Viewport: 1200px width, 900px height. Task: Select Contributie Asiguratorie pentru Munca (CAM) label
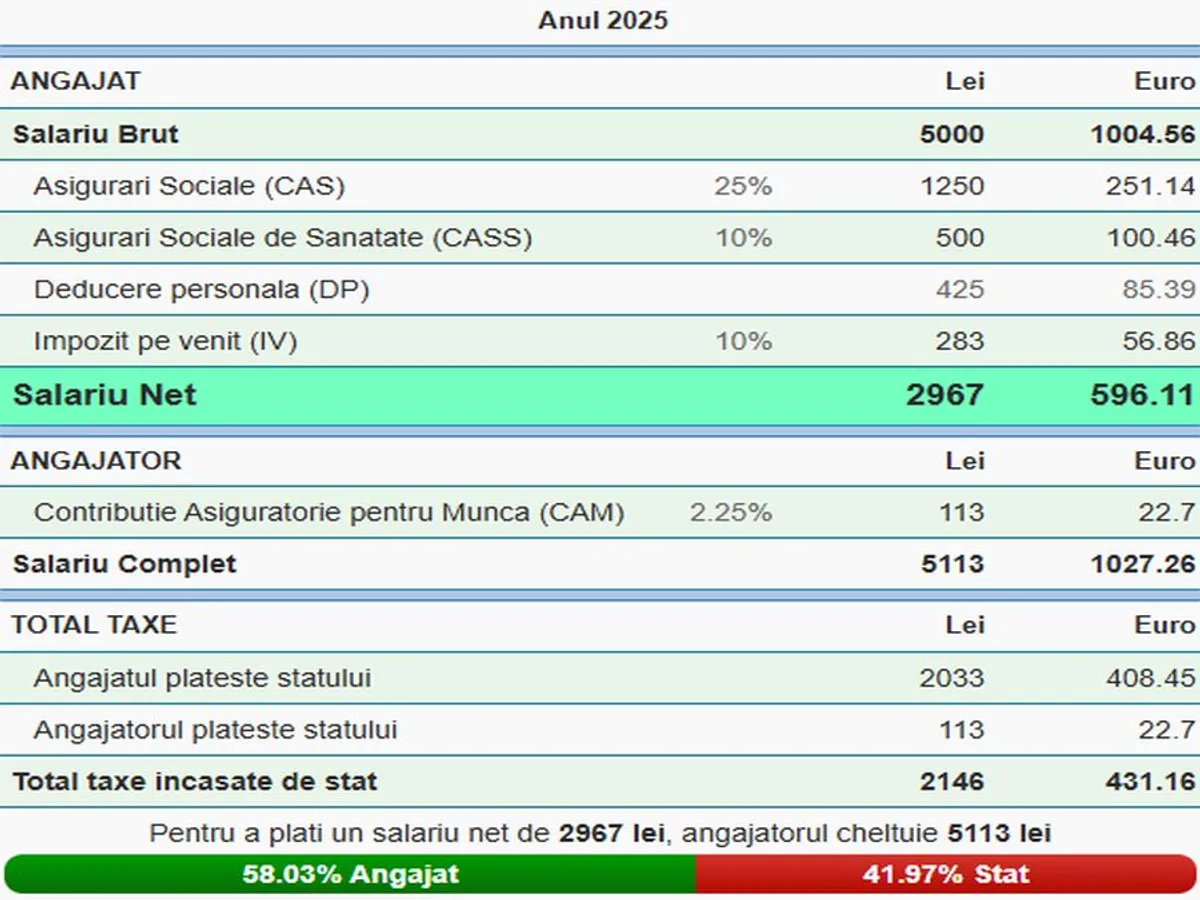(328, 513)
